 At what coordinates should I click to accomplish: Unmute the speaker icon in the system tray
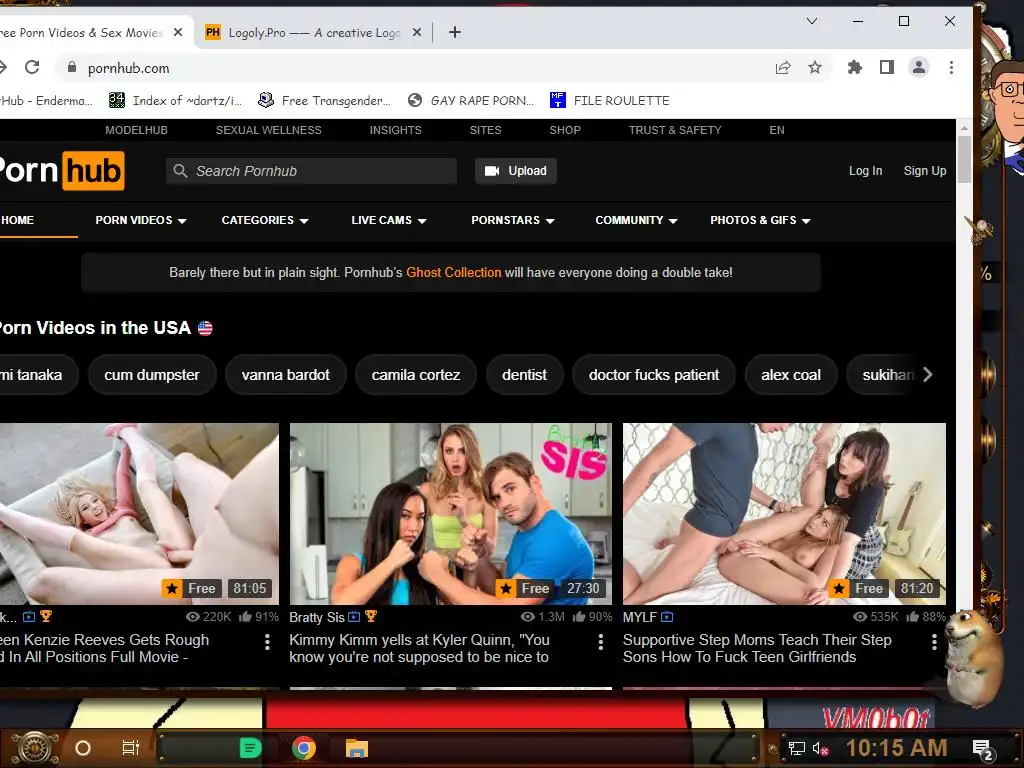[820, 748]
